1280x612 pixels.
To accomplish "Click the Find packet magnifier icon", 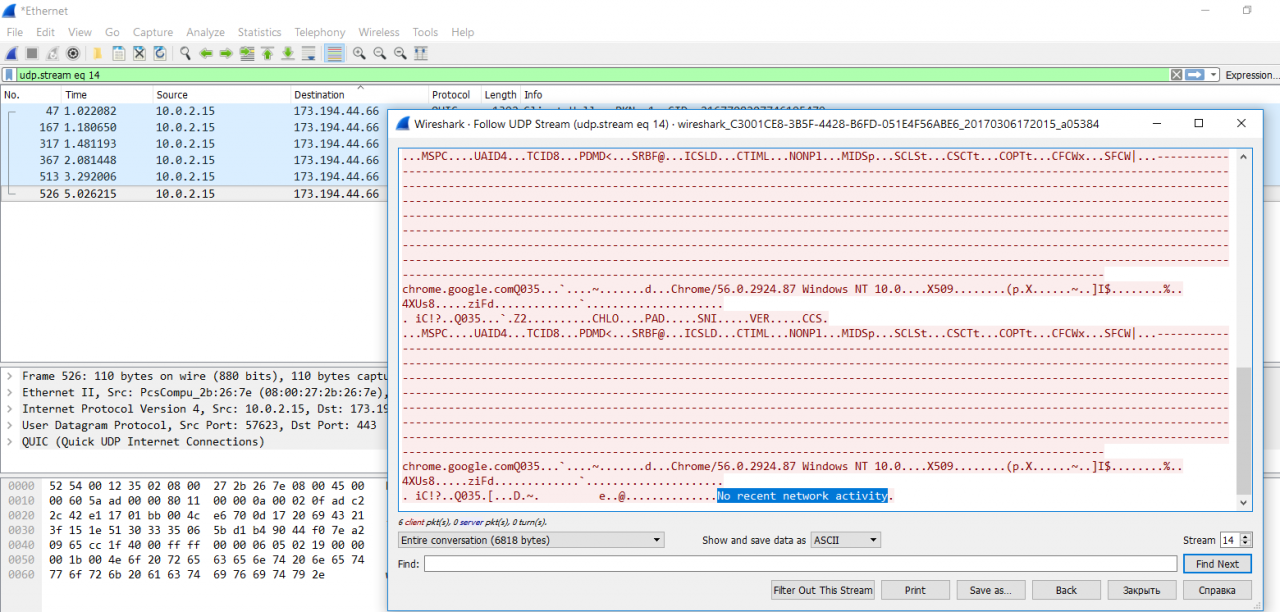I will pyautogui.click(x=185, y=53).
